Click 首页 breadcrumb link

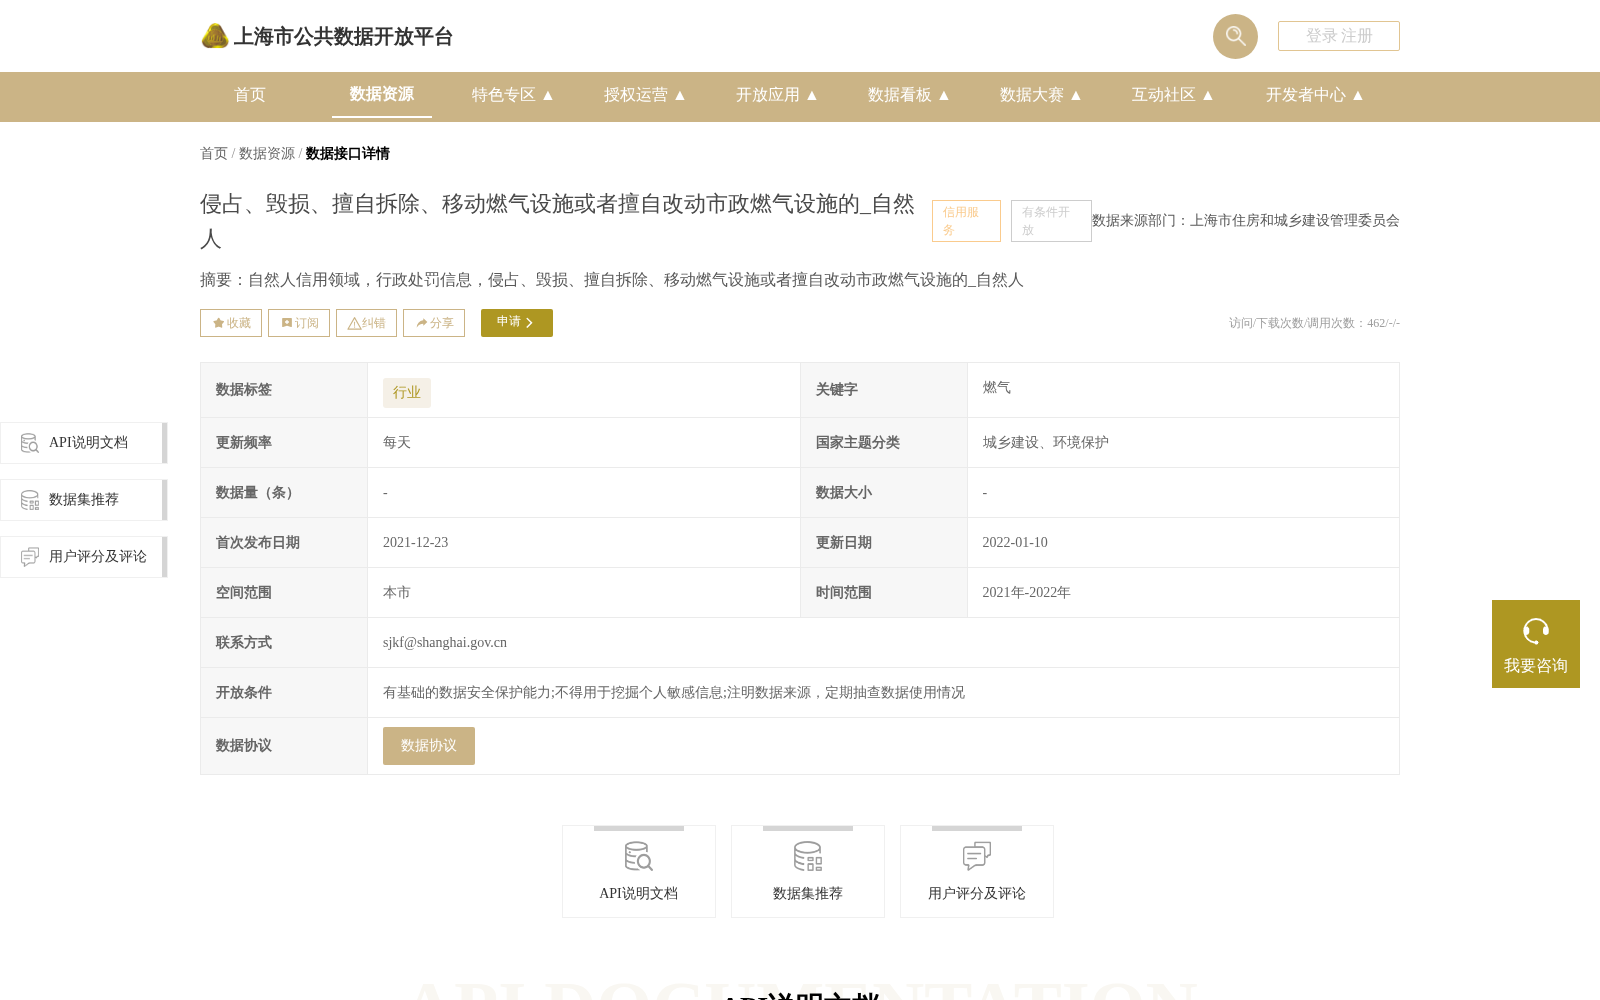click(214, 154)
